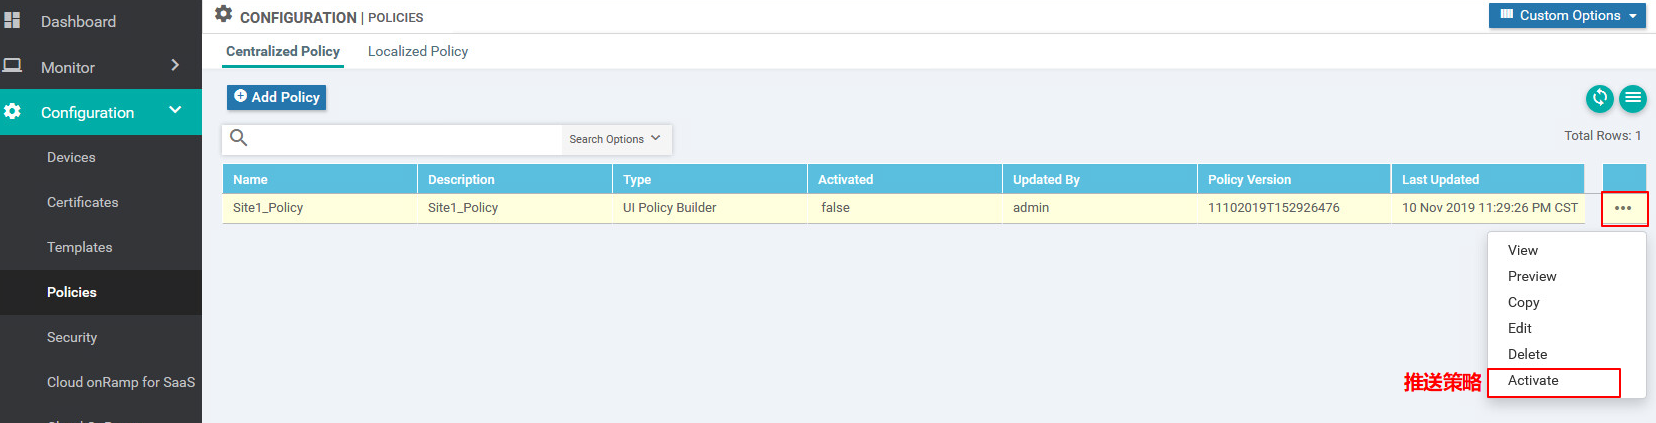Click the search magnifier icon

[x=239, y=138]
